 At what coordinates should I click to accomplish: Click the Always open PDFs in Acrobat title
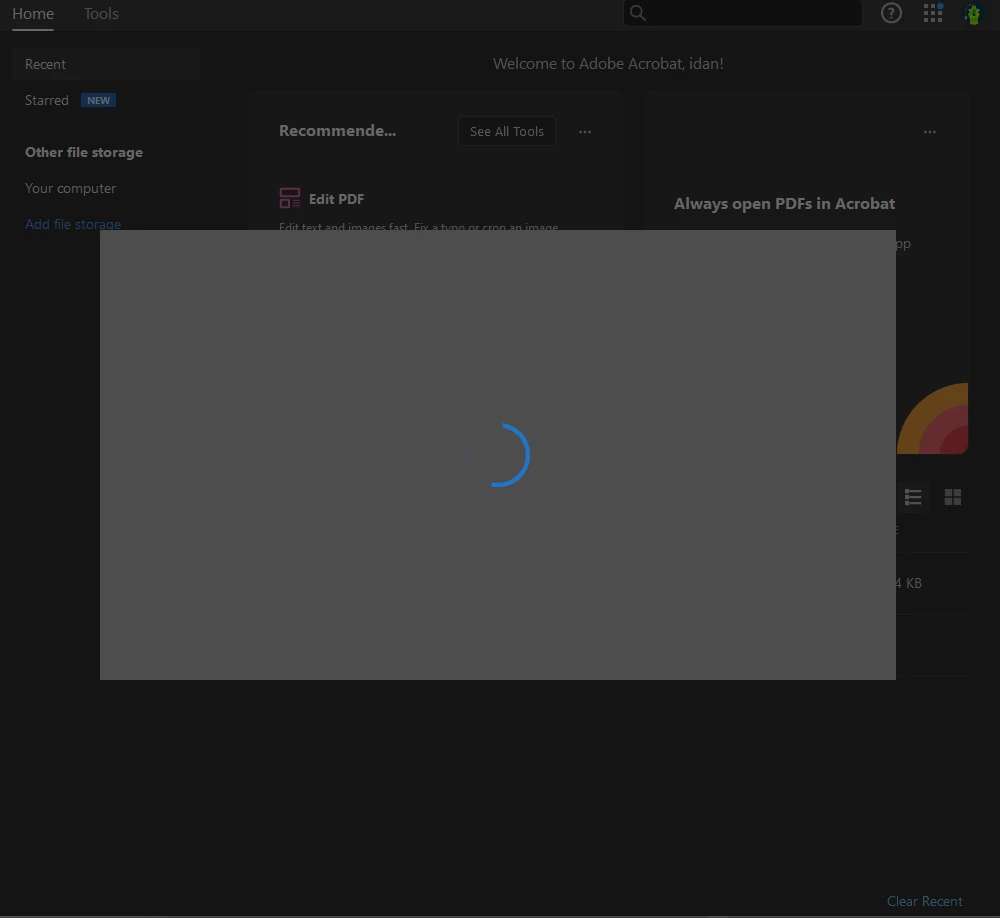pos(784,204)
